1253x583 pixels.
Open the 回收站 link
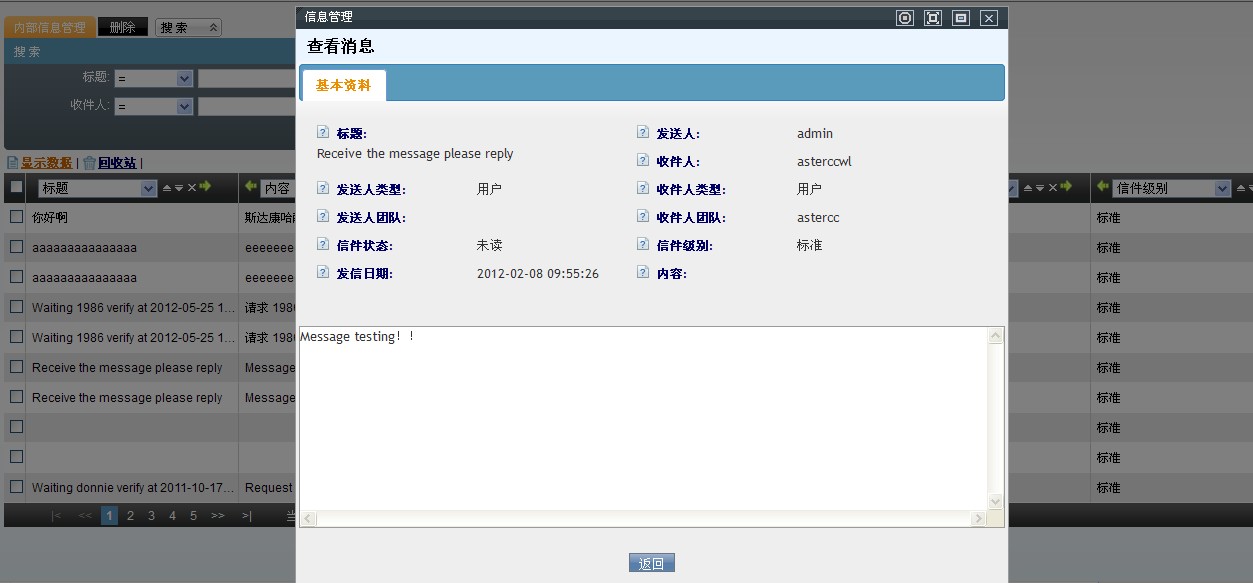[117, 163]
